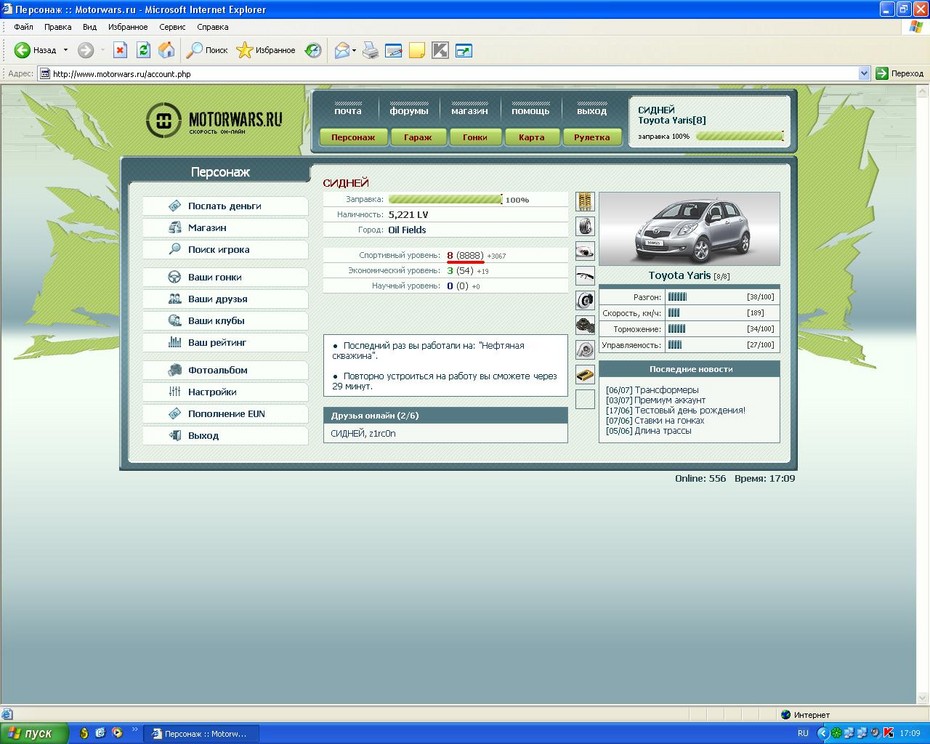This screenshot has width=930, height=744.
Task: Open the Back button history dropdown arrow
Action: pos(66,50)
